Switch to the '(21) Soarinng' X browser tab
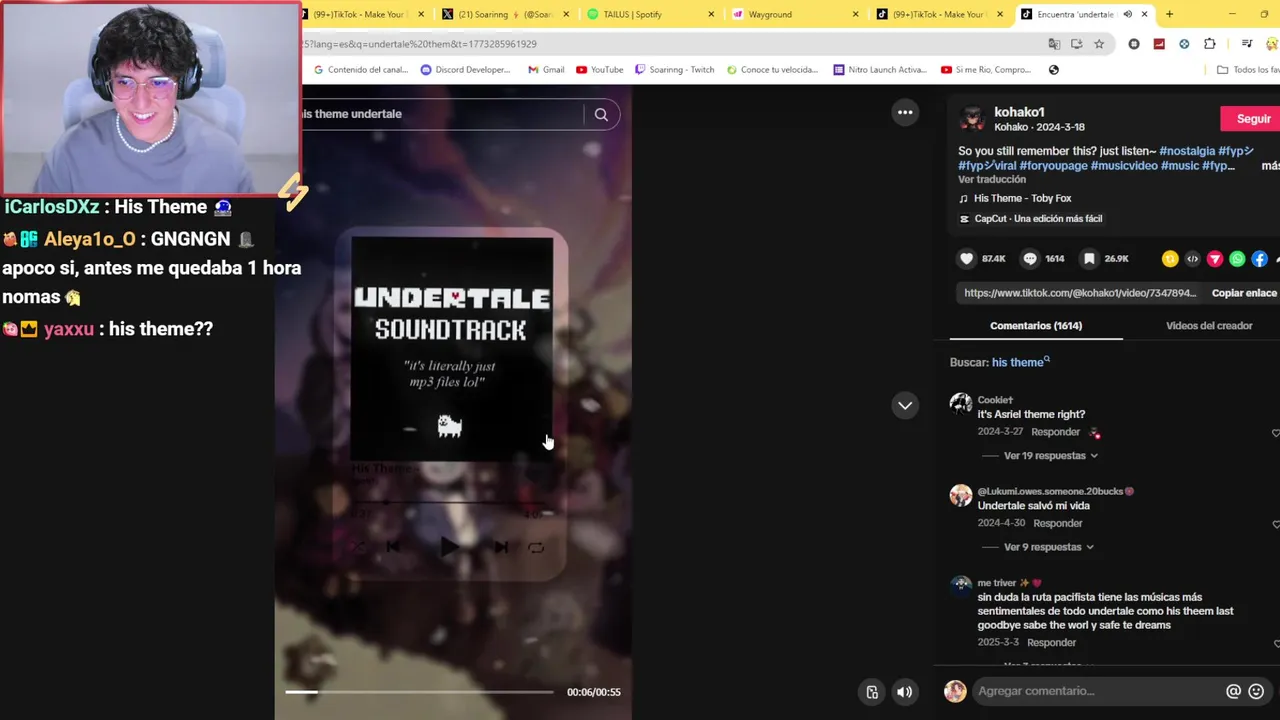 pyautogui.click(x=506, y=14)
